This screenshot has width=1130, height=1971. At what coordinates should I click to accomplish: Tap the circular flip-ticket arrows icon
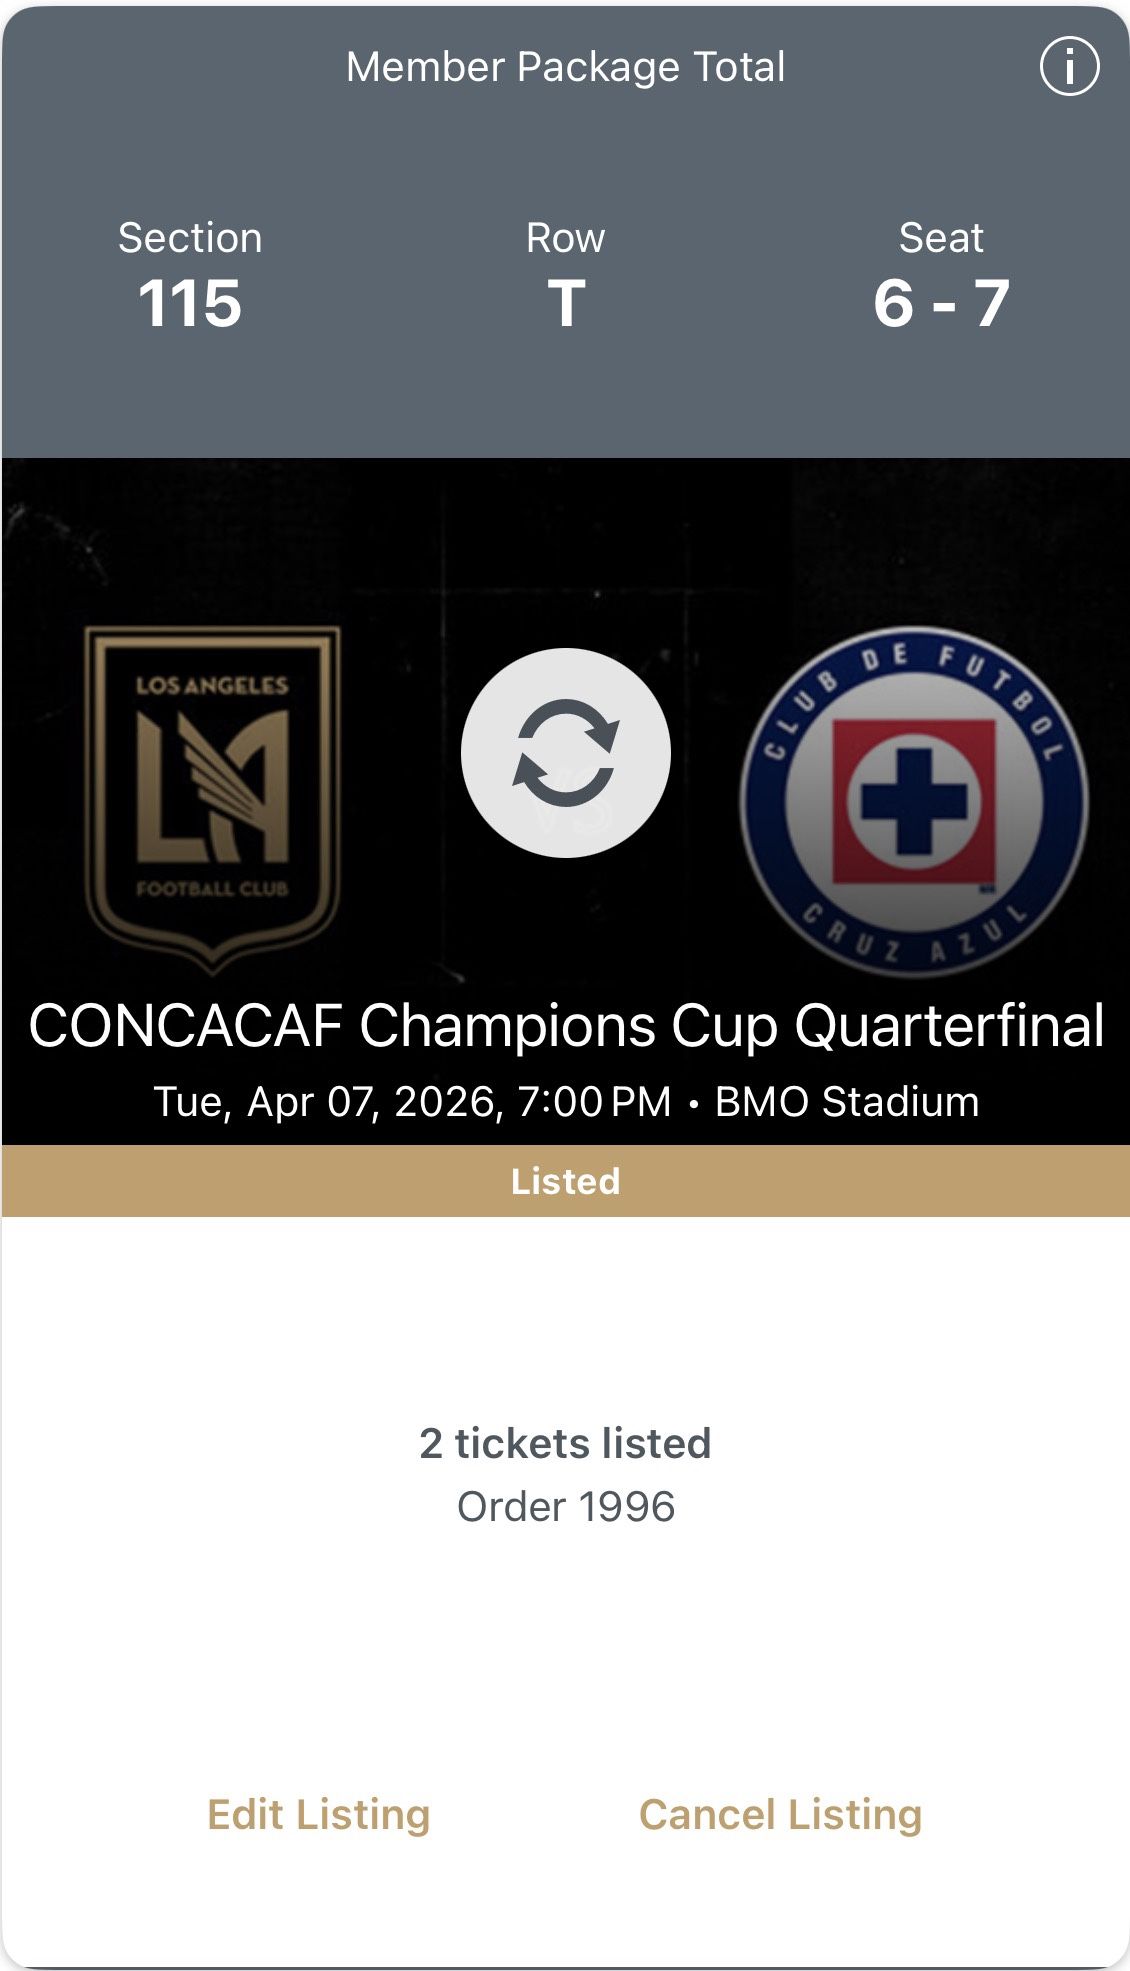click(565, 752)
